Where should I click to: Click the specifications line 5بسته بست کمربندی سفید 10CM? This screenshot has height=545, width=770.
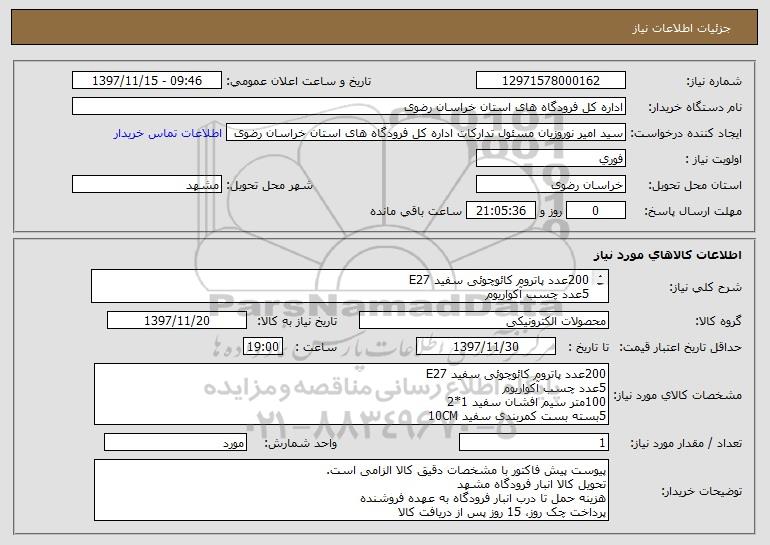pos(517,416)
